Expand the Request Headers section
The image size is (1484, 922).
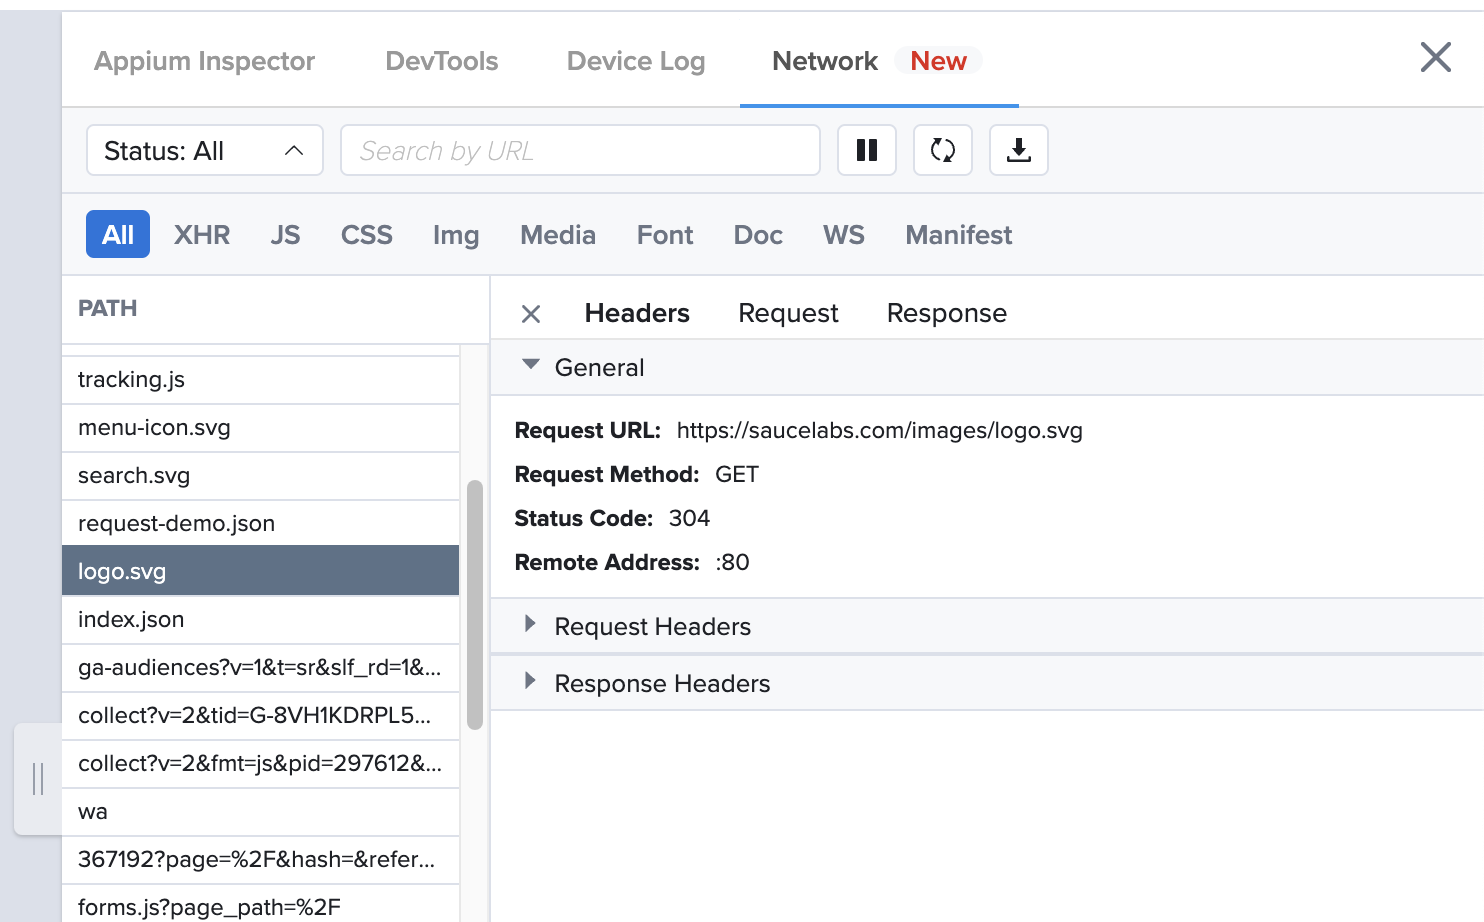651,626
